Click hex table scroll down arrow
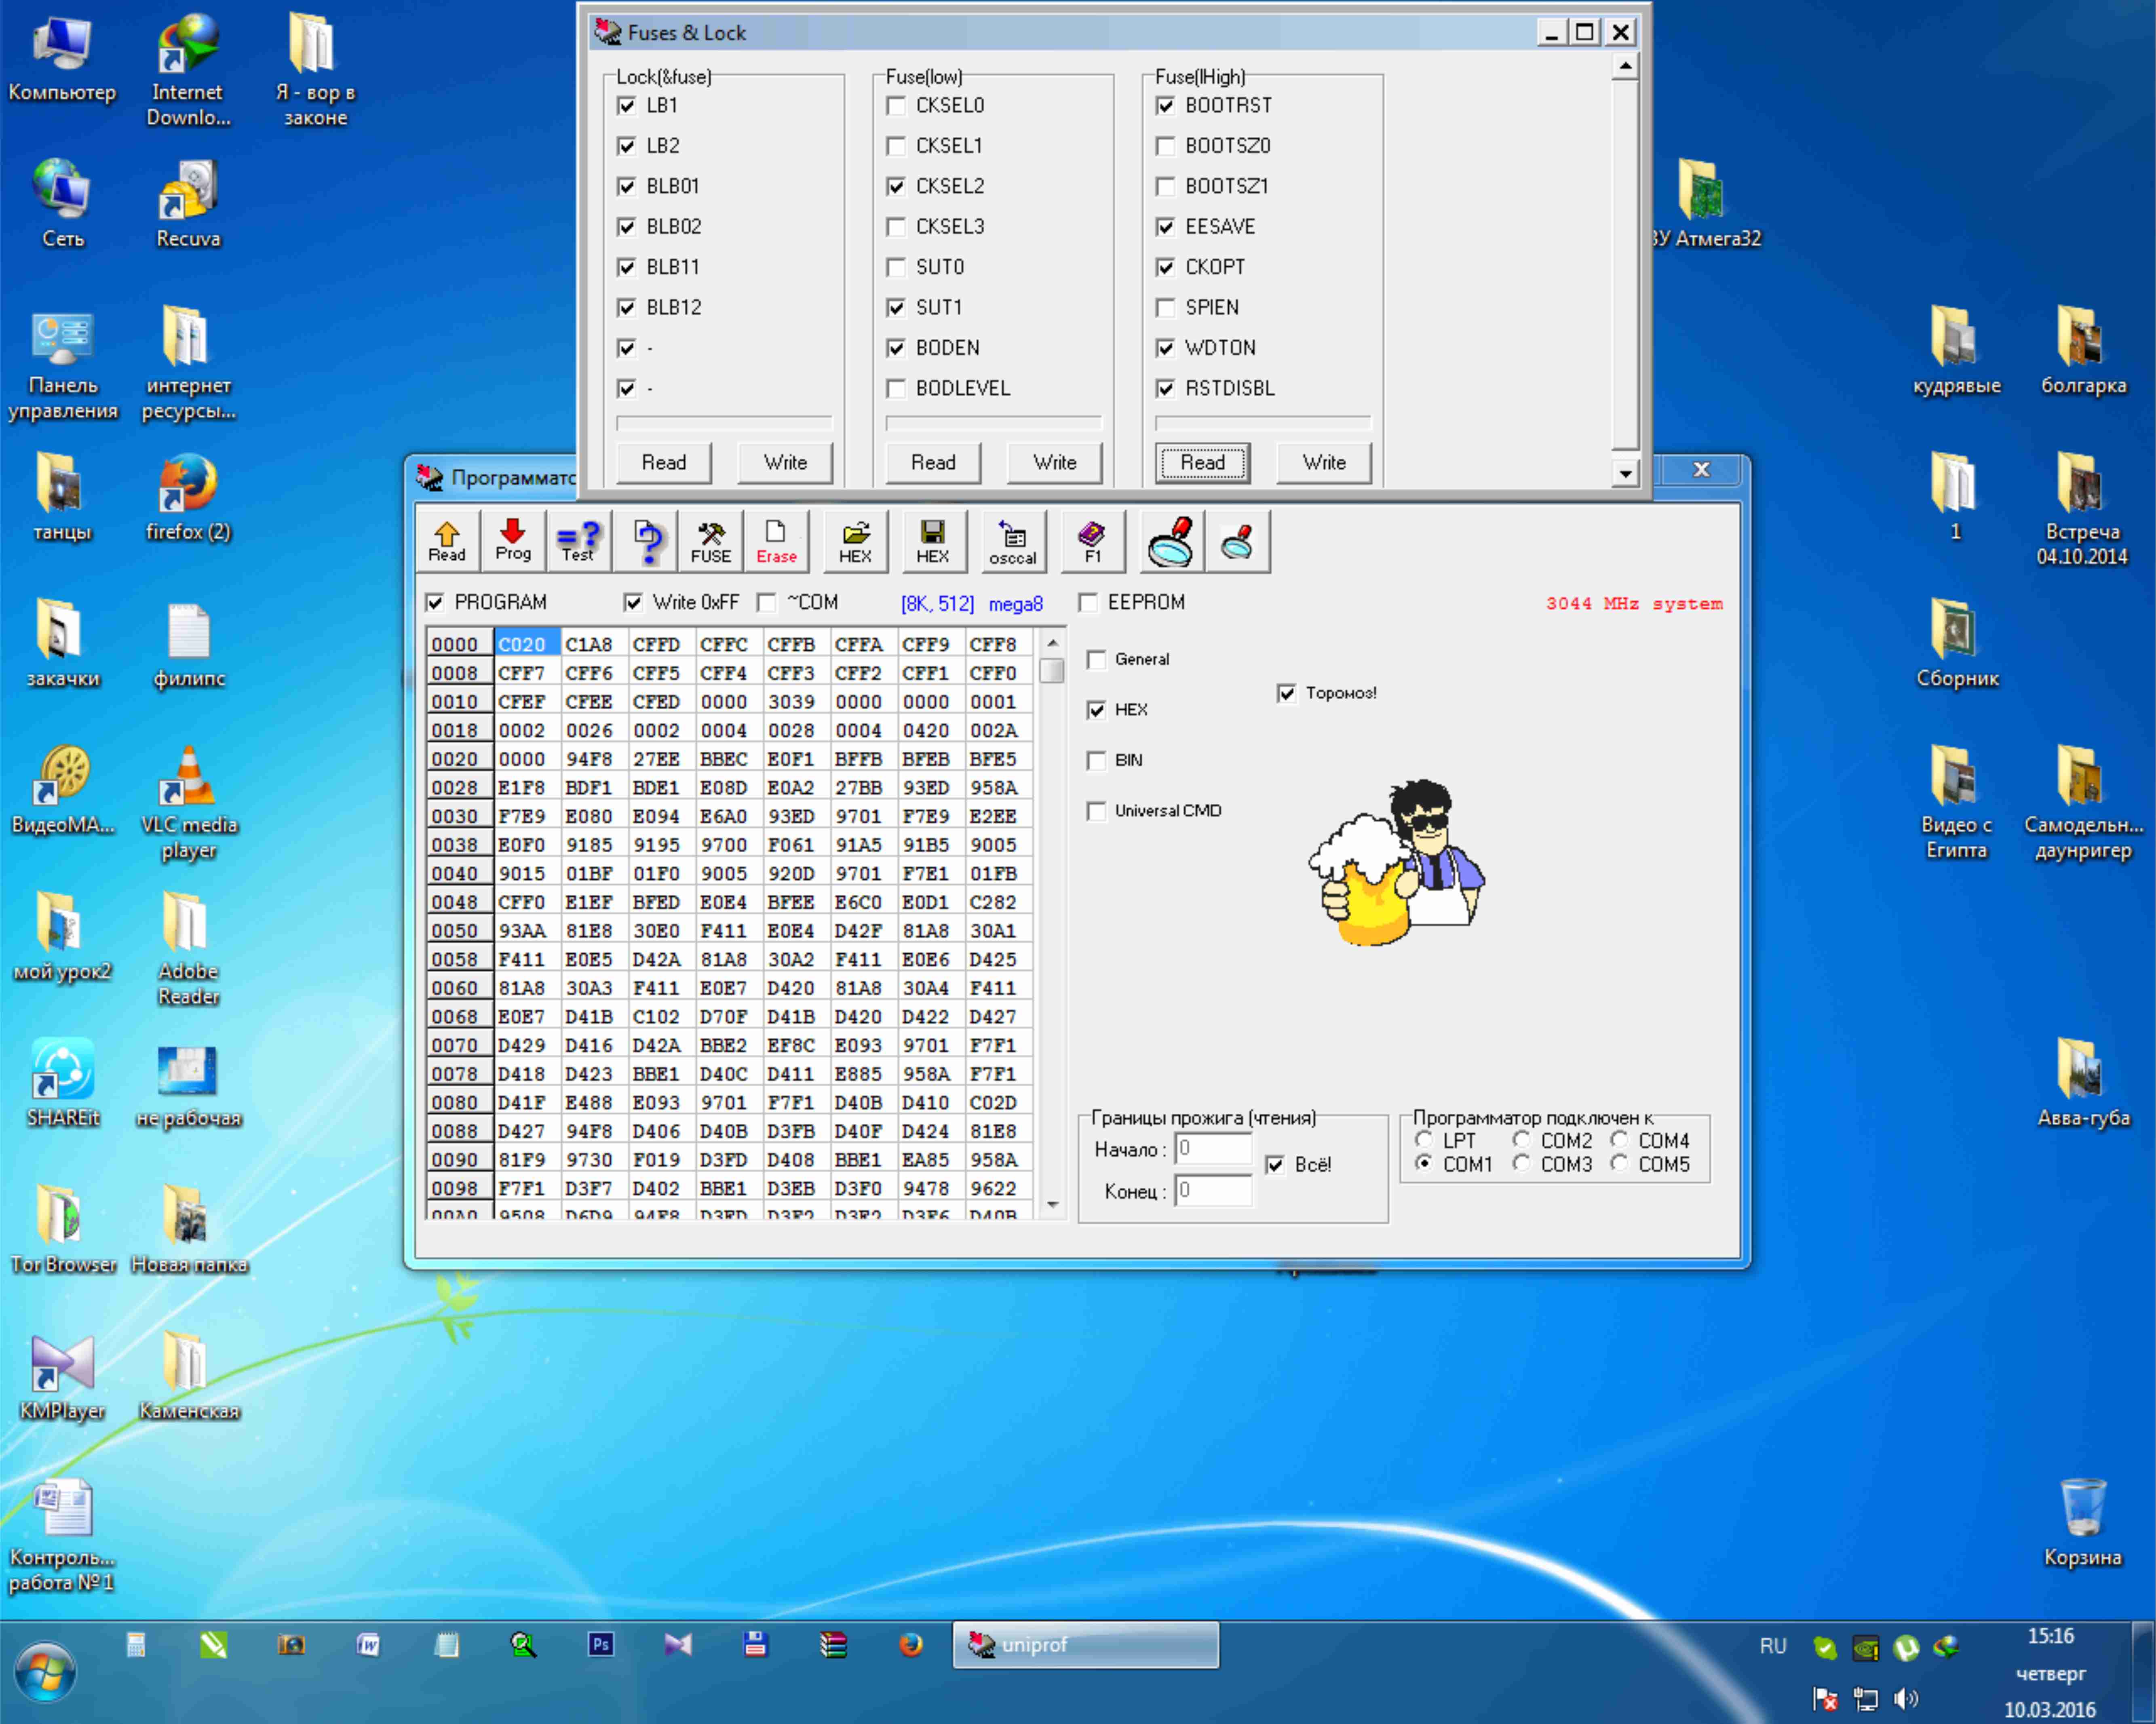 coord(1052,1205)
